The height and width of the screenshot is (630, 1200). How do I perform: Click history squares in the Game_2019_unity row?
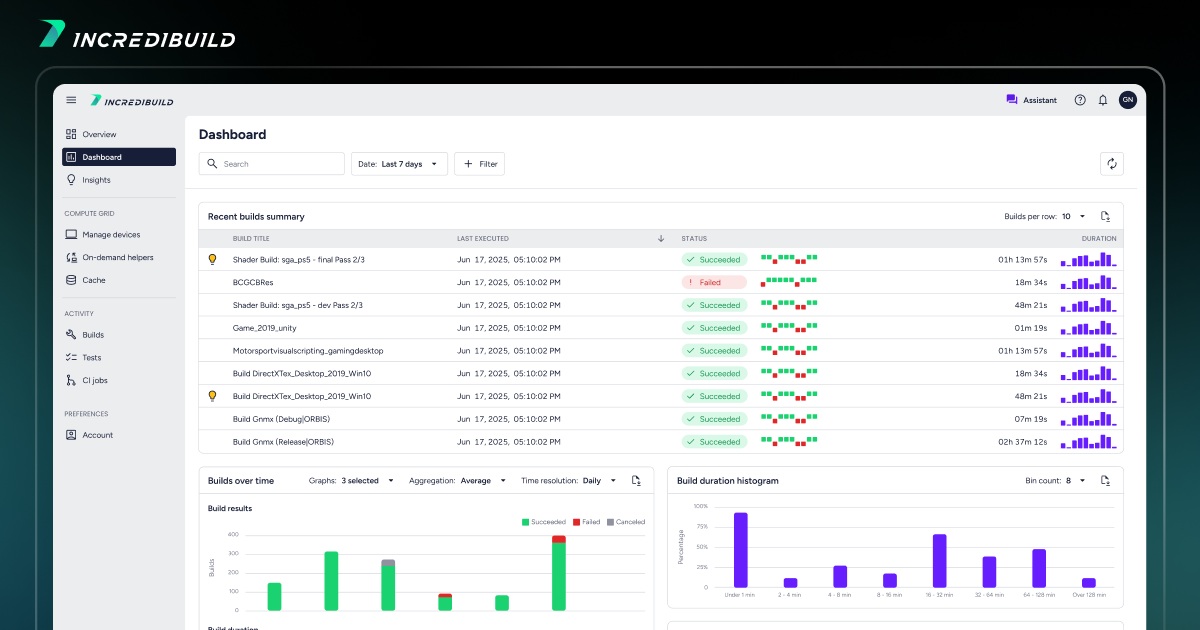[x=789, y=328]
